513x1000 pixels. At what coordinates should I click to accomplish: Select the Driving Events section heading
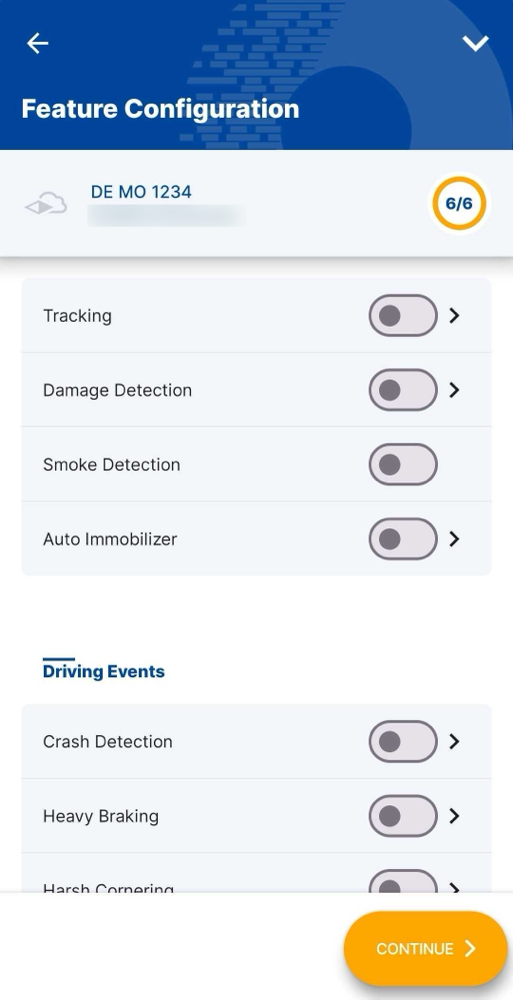coord(103,671)
